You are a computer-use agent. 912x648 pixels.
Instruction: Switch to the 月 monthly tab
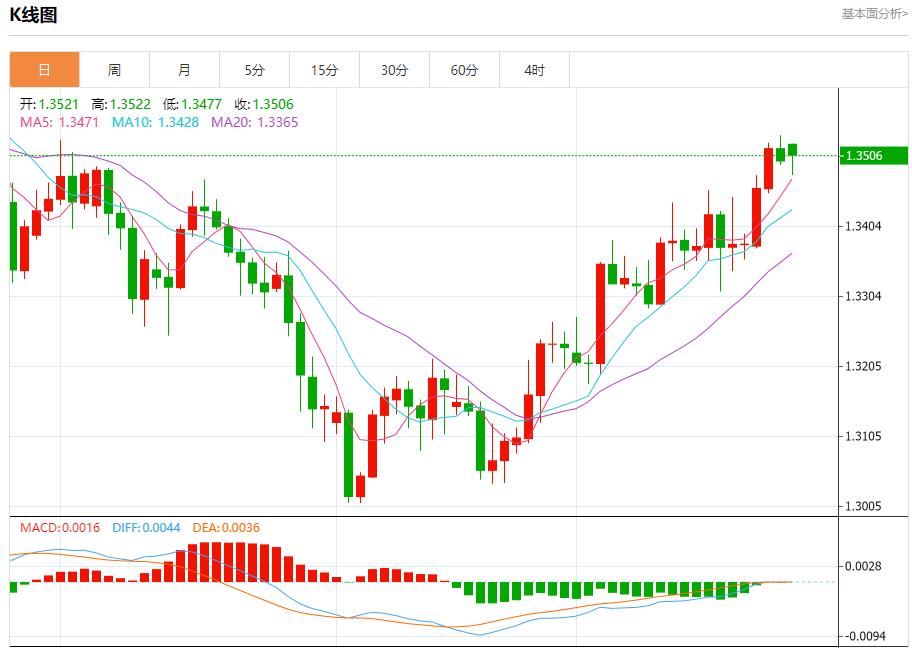coord(184,70)
